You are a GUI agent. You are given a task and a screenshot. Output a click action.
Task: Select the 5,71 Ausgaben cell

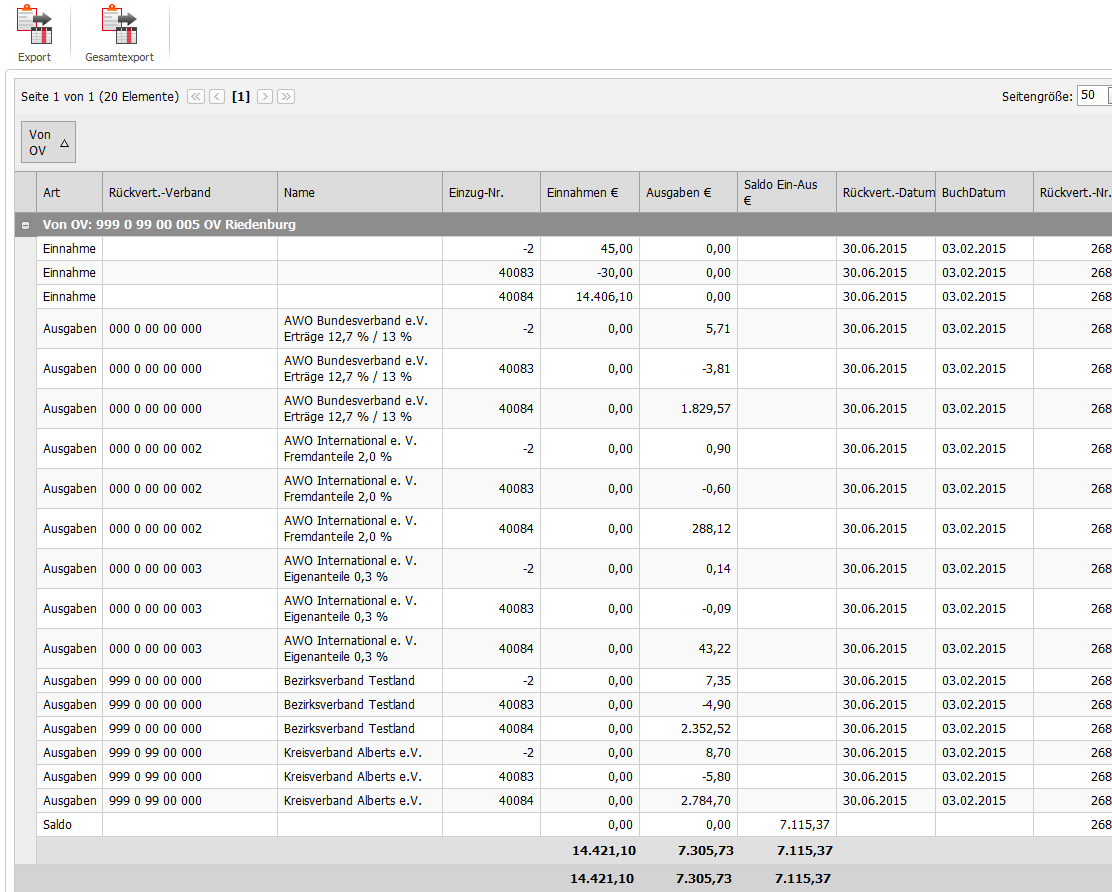[689, 329]
